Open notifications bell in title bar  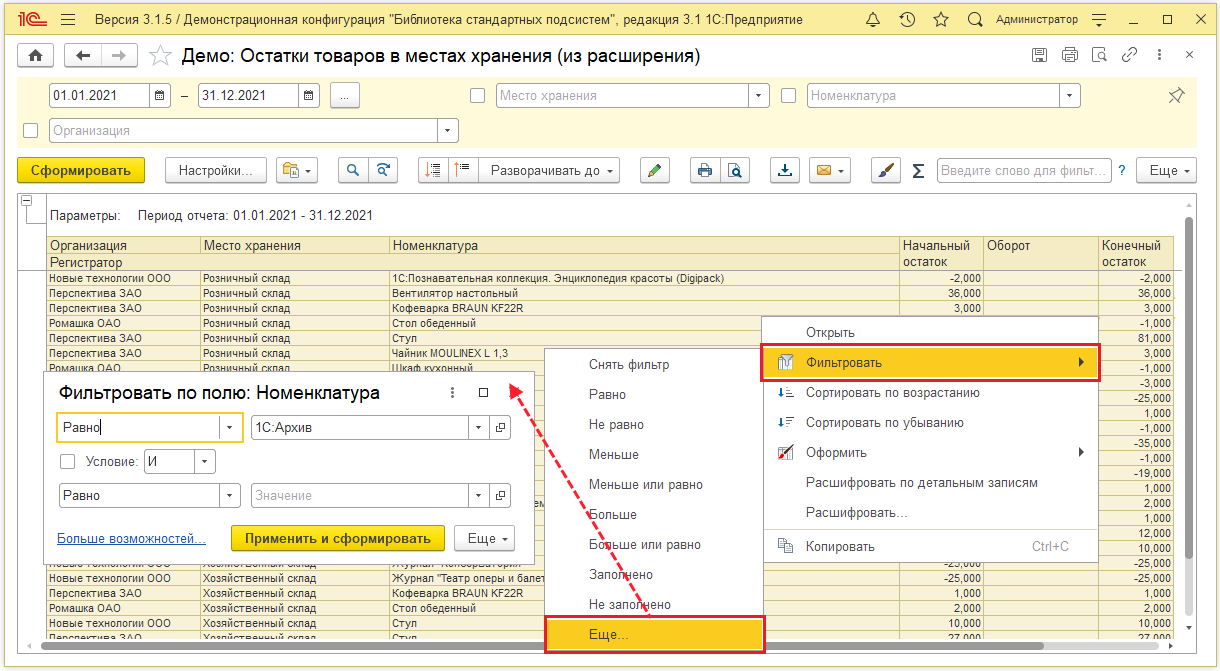(873, 19)
